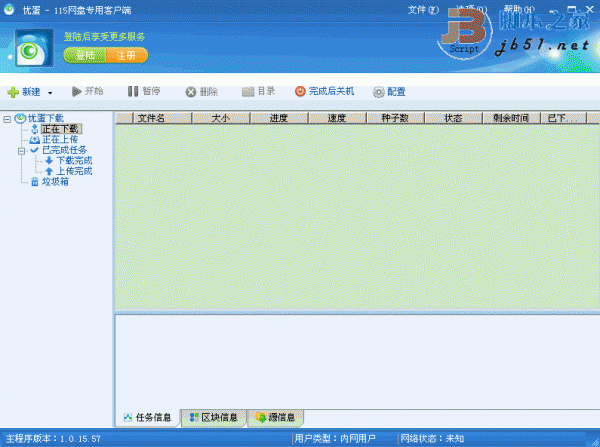
Task: Click 主程序版本：1.0.15.57 status text
Action: (53, 439)
